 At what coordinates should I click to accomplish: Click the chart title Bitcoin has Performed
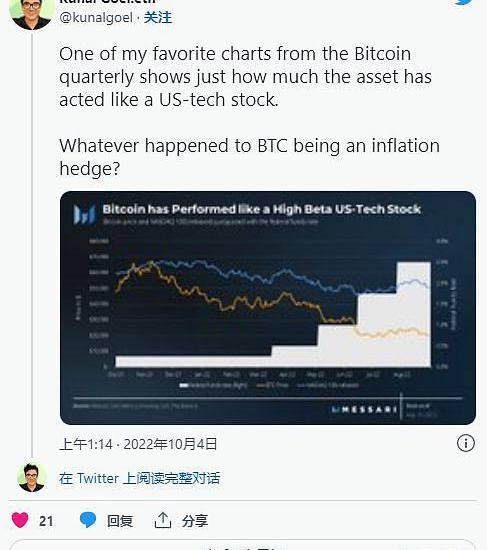pyautogui.click(x=261, y=209)
